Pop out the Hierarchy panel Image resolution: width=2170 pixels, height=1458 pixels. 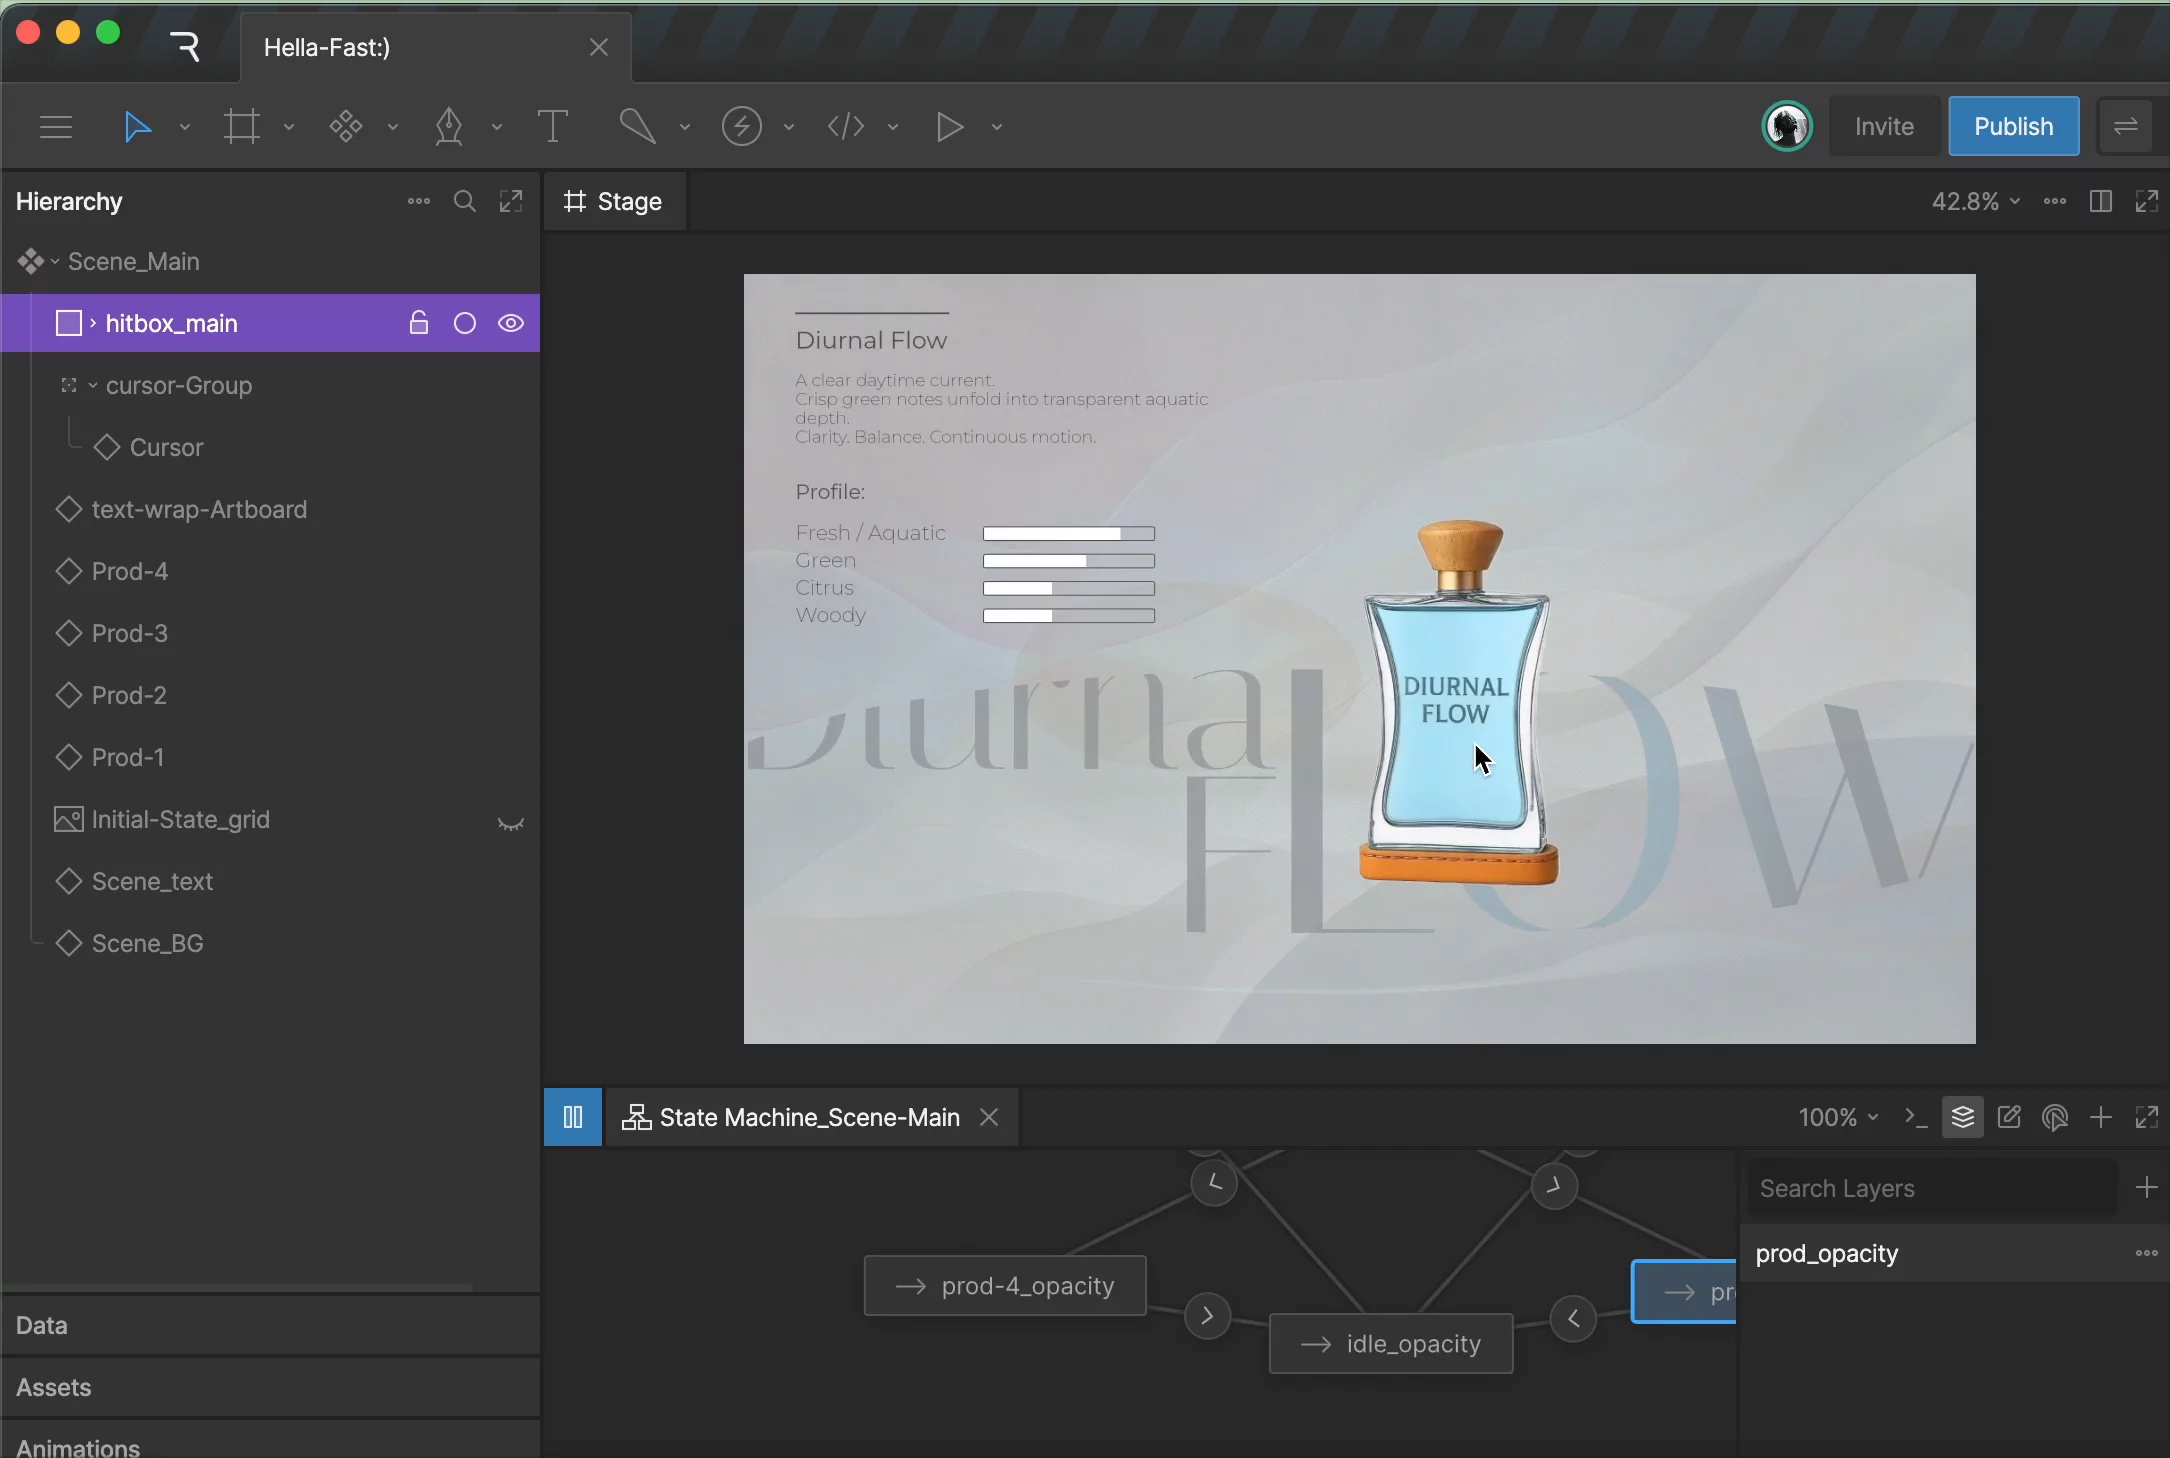[x=511, y=202]
